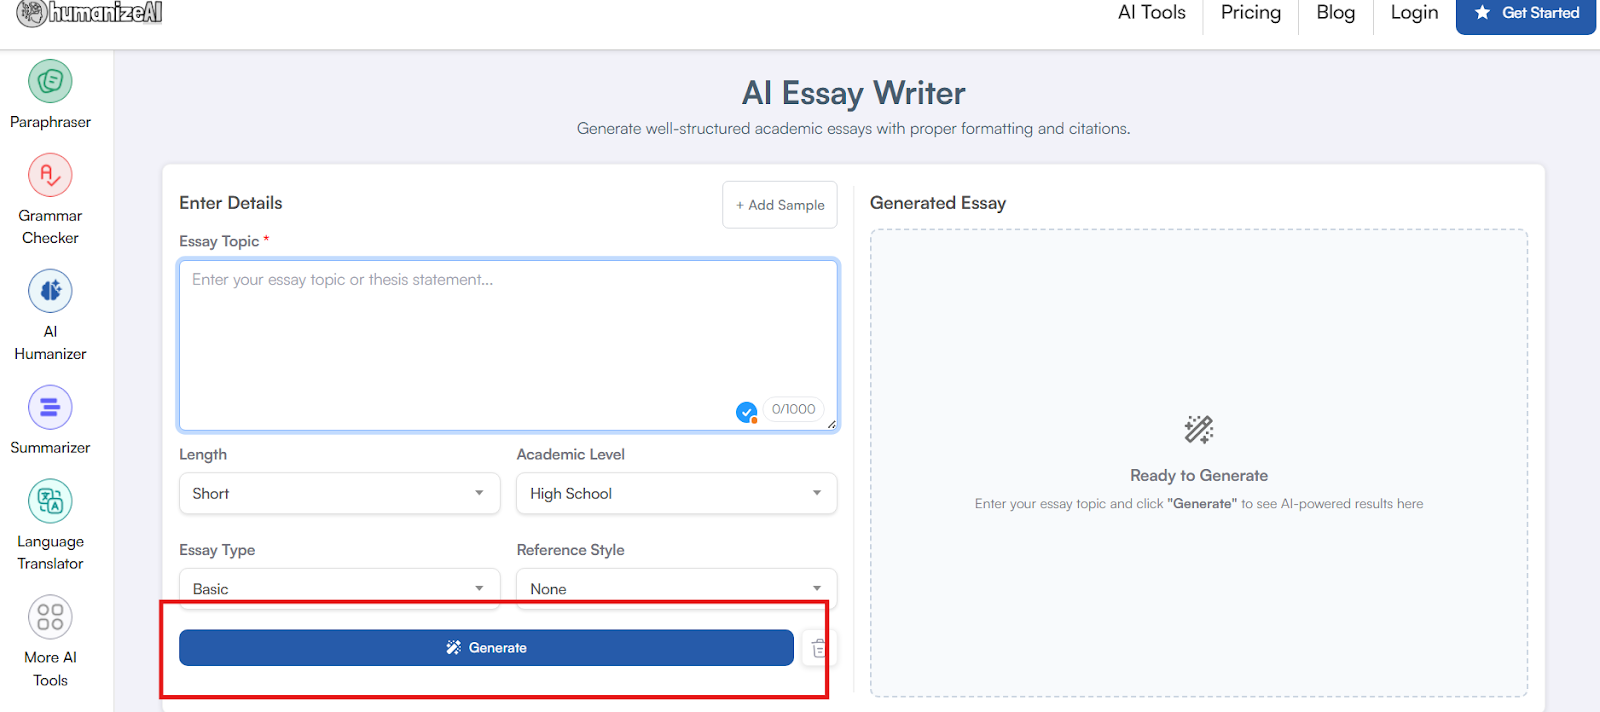Screen dimensions: 1600x712
Task: Open the Blog menu item
Action: 1335,13
